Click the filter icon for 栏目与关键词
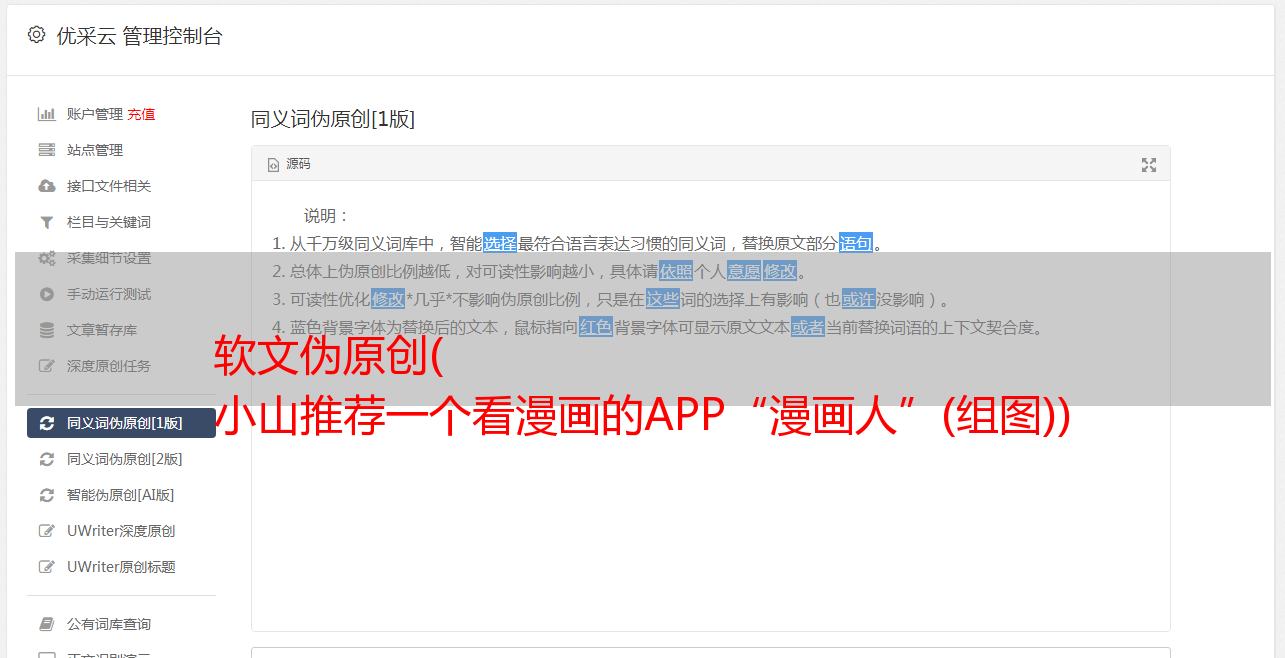The width and height of the screenshot is (1285, 658). point(46,222)
